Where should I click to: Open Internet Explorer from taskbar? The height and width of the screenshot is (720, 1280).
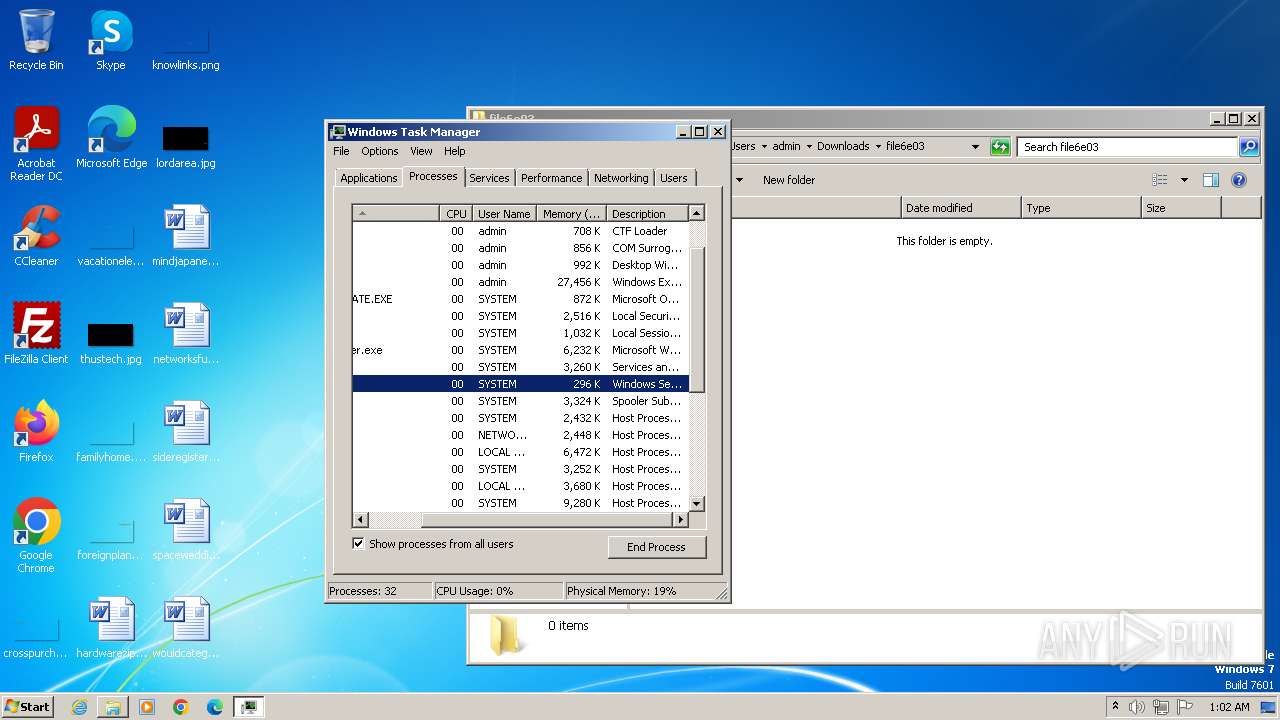[79, 707]
